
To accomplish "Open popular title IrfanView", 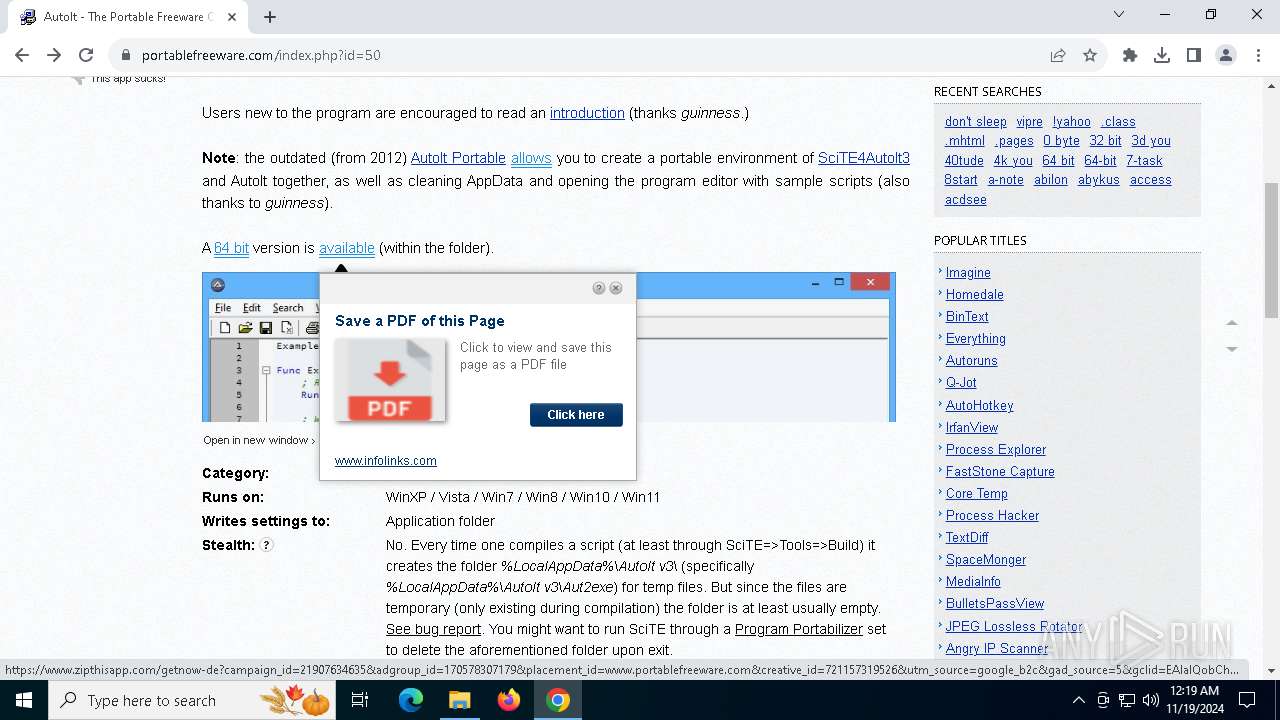I will 972,428.
